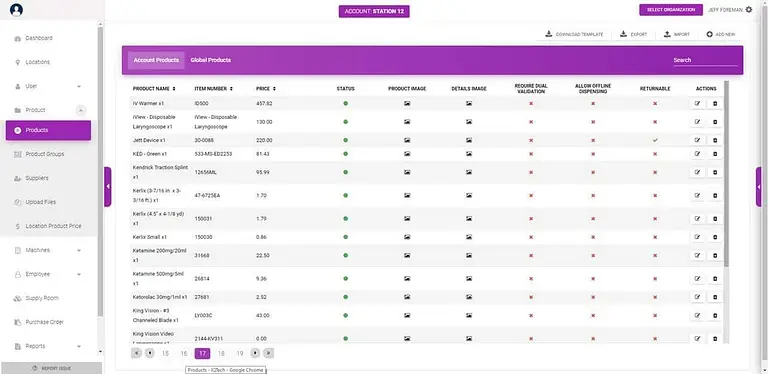Edit the KED - Green x1 product
The height and width of the screenshot is (374, 768).
coord(697,154)
